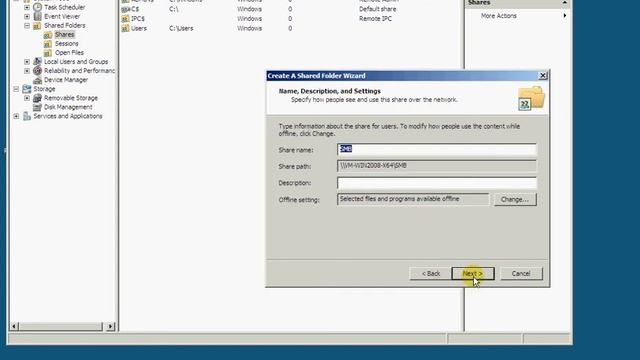
Task: Expand the Event Viewer node
Action: [x=27, y=16]
